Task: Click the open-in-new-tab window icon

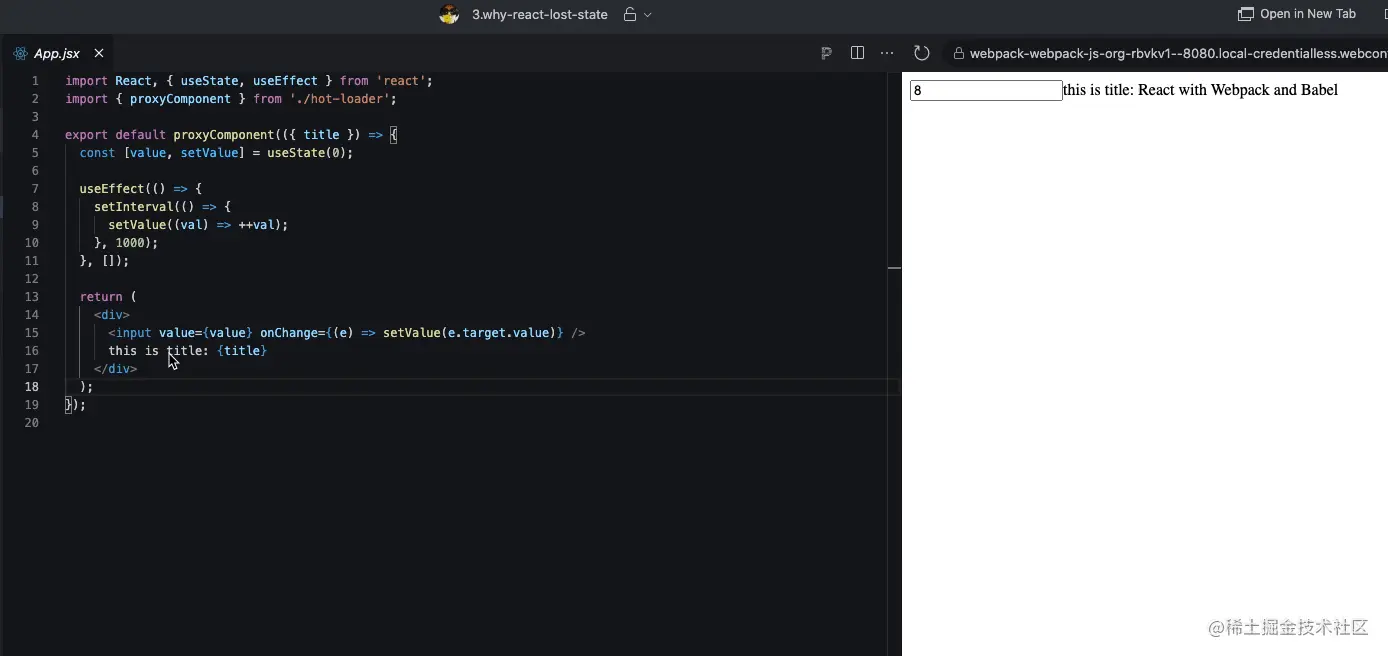Action: [x=1246, y=13]
